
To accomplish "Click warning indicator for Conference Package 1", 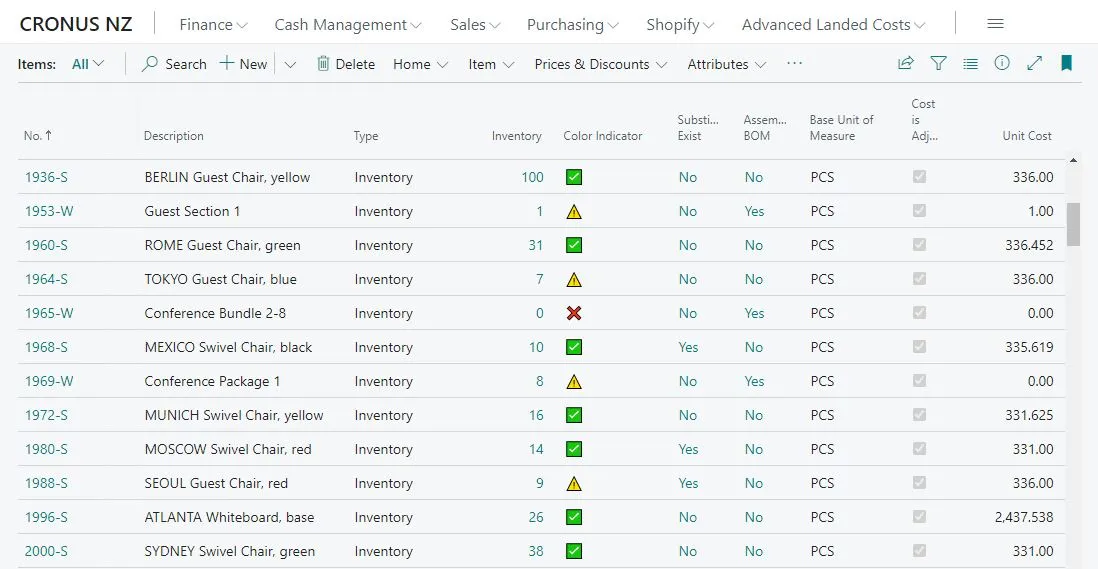I will click(x=574, y=381).
